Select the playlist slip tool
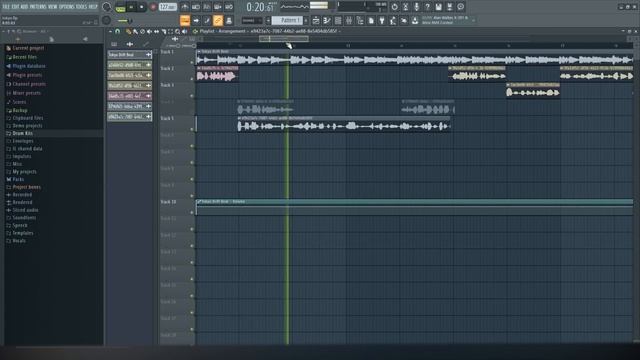This screenshot has width=640, height=360. pos(156,31)
